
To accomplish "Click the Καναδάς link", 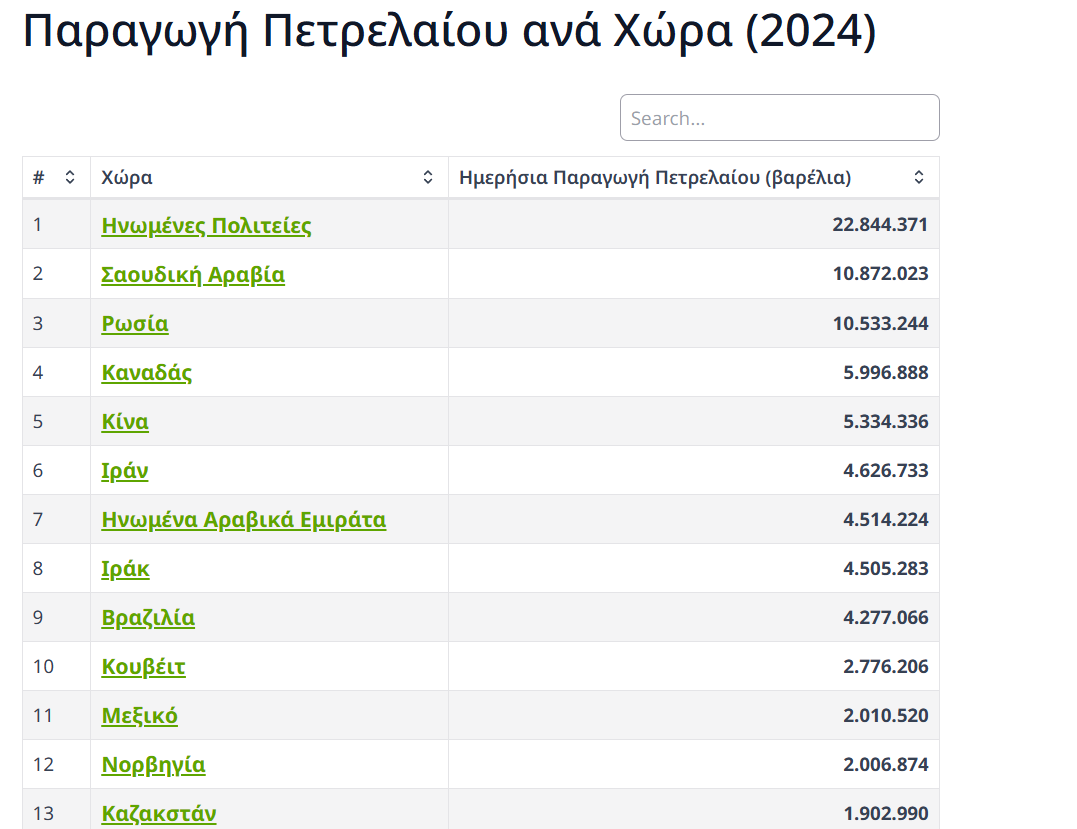I will coord(147,373).
